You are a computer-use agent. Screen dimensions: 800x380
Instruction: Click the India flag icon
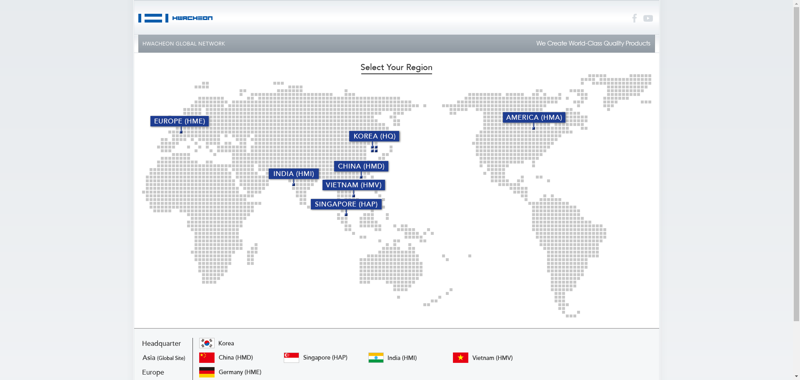tap(376, 358)
